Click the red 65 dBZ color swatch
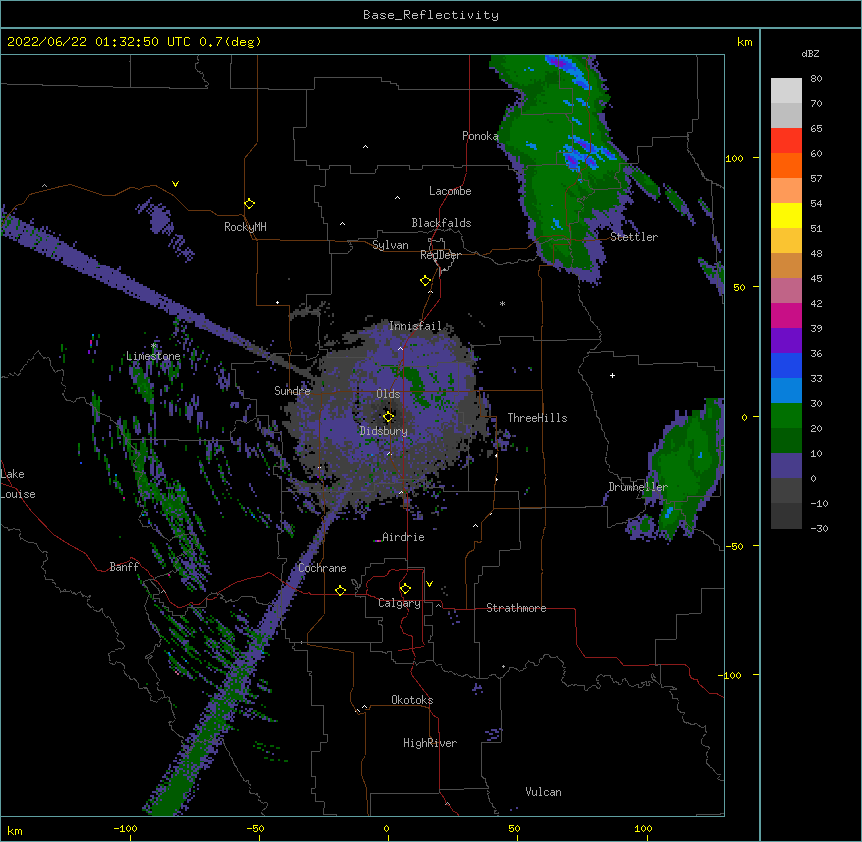Viewport: 862px width, 842px height. pos(786,141)
